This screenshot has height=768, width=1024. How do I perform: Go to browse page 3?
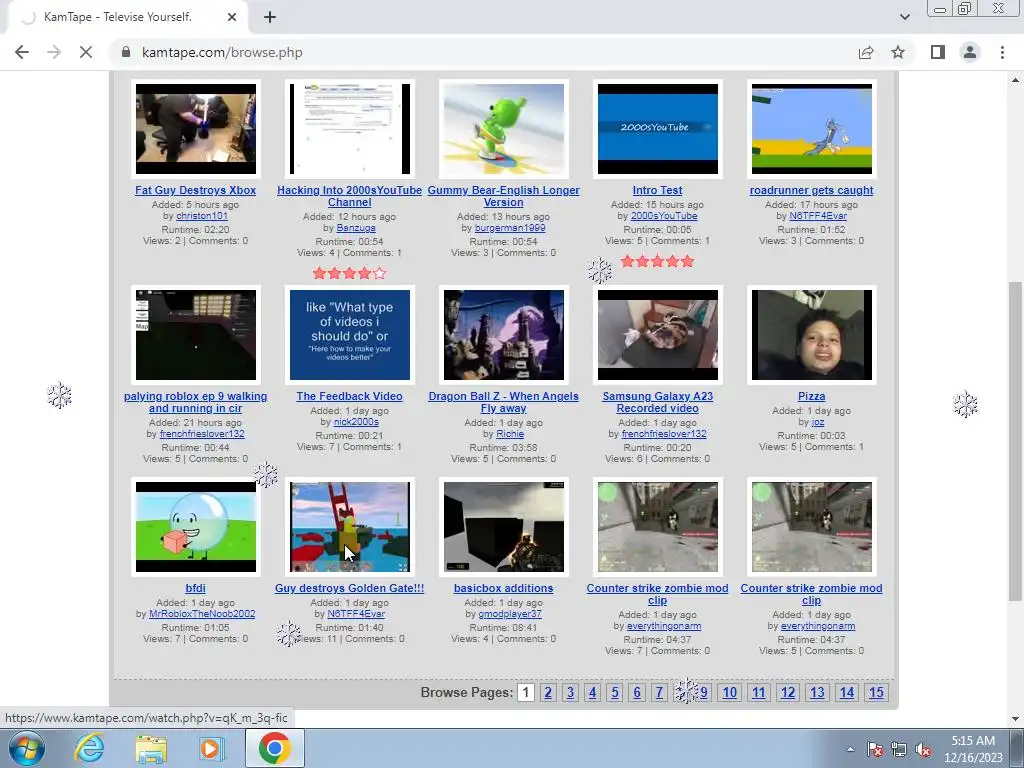(570, 692)
